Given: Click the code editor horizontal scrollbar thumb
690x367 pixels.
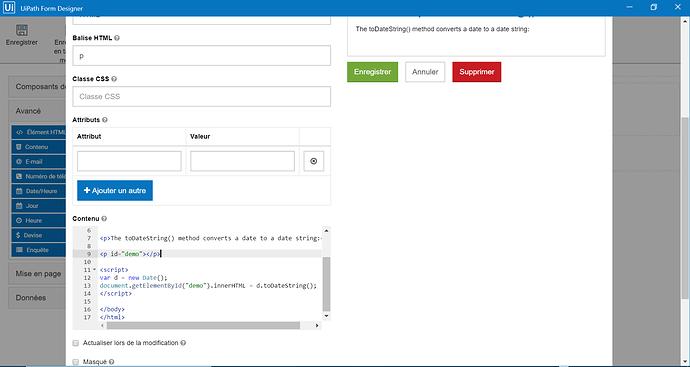Looking at the screenshot, I should pos(203,326).
